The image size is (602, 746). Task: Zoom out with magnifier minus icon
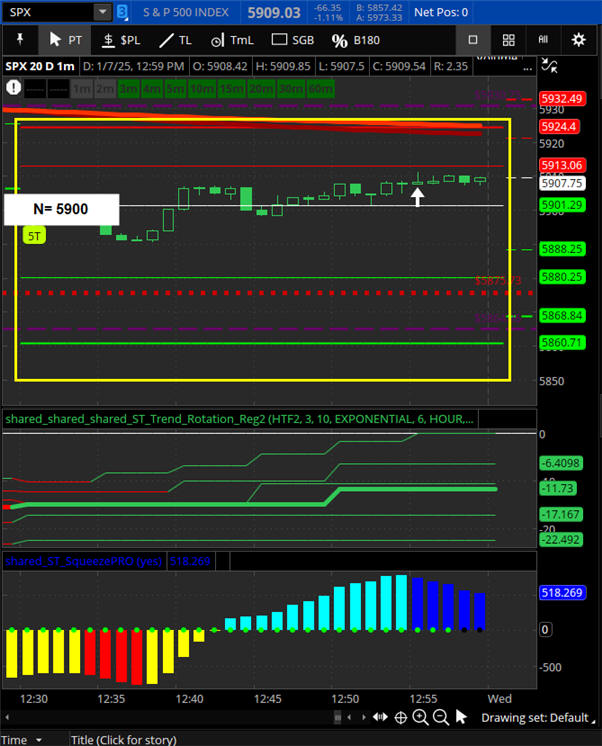tap(441, 717)
